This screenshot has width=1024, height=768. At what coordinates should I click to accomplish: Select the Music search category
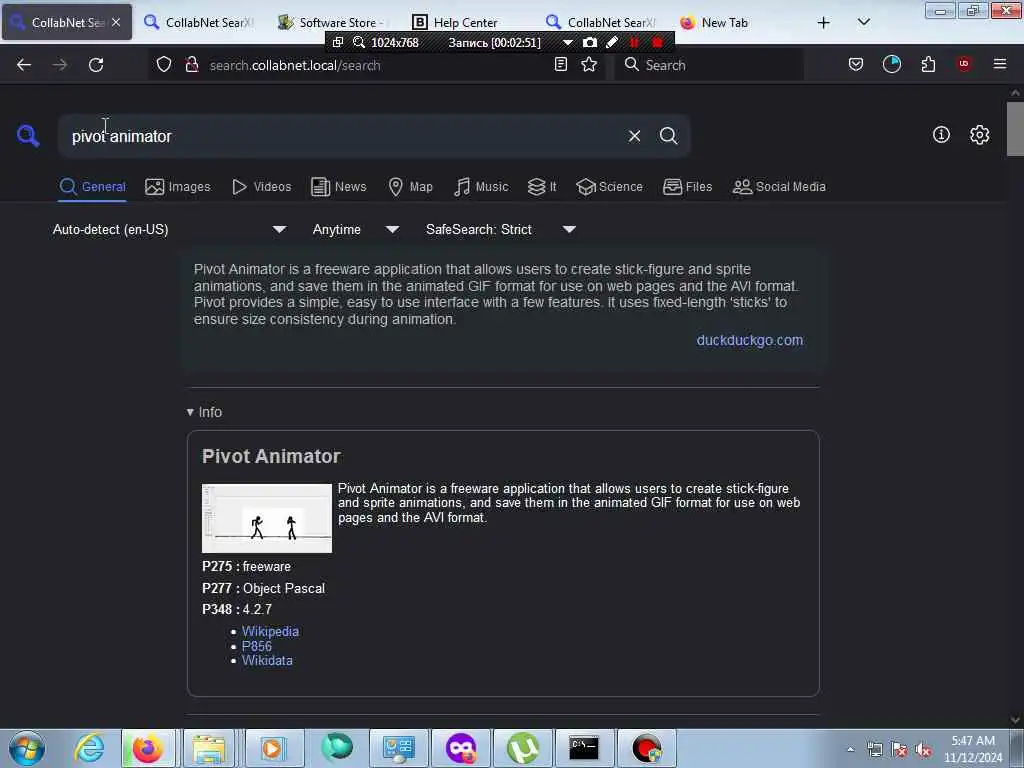click(x=481, y=187)
